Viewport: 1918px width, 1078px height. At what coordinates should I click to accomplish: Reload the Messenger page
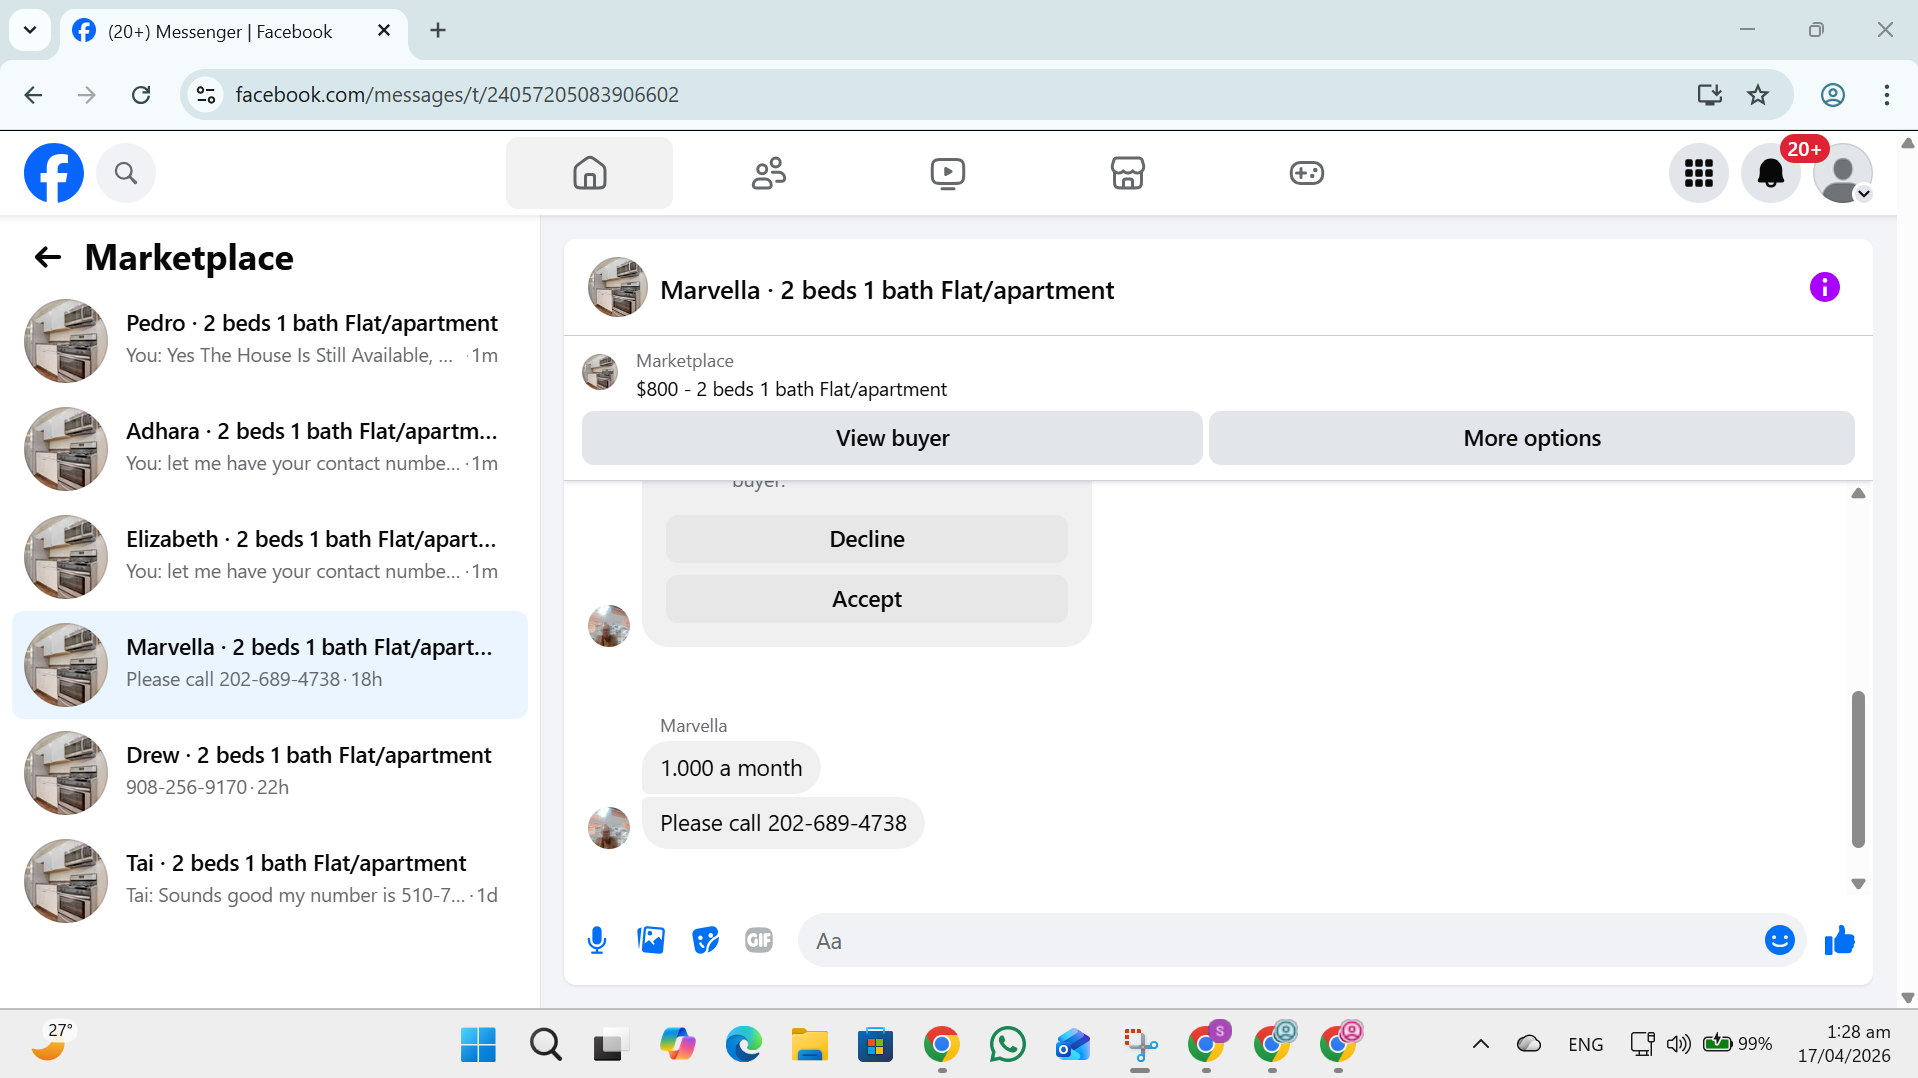click(x=141, y=95)
